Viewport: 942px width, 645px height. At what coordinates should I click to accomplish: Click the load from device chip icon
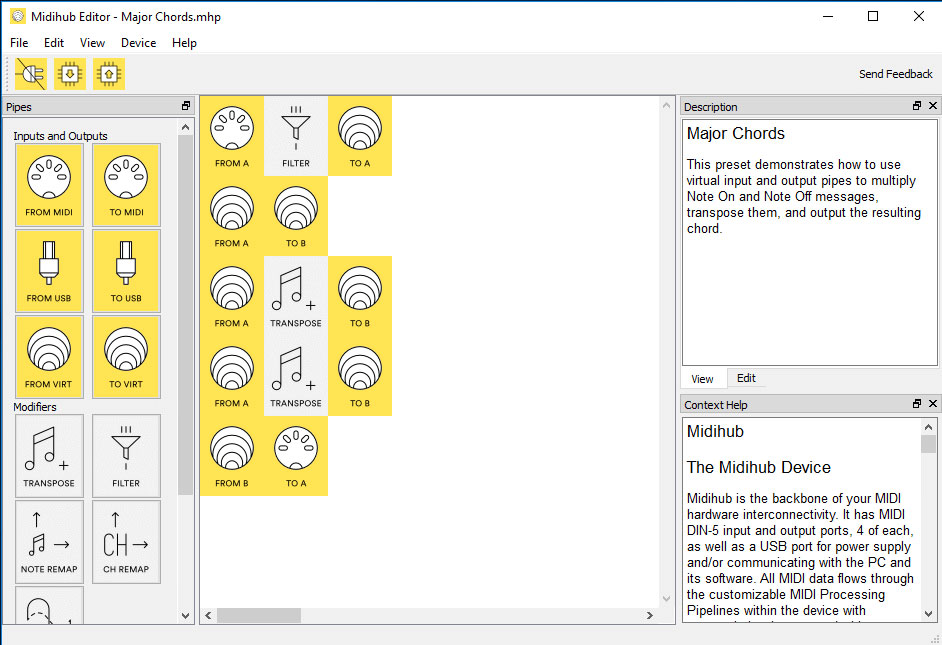pyautogui.click(x=70, y=74)
